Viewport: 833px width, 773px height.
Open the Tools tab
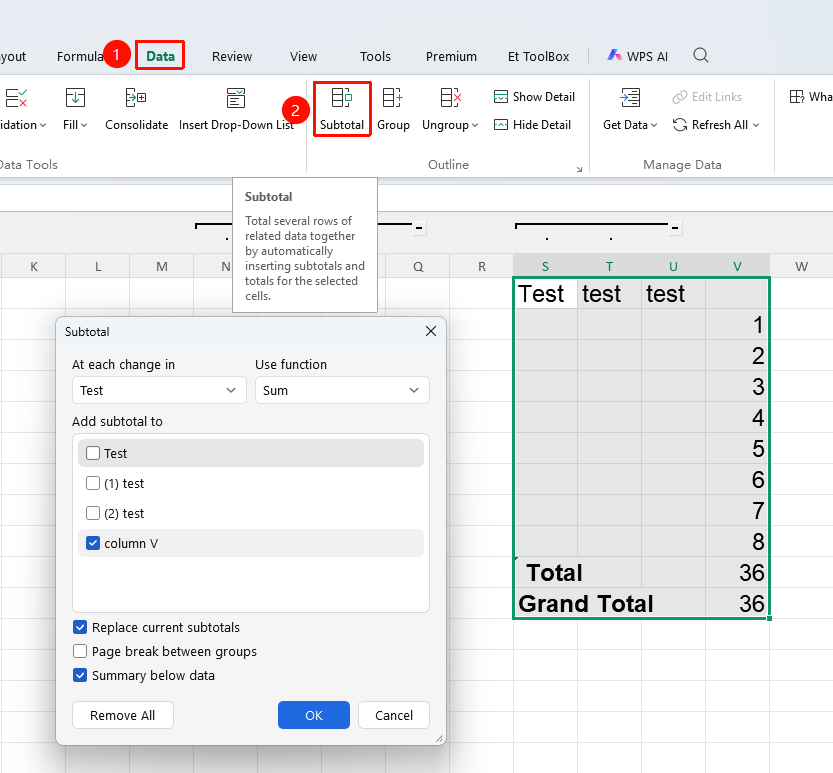pyautogui.click(x=375, y=56)
